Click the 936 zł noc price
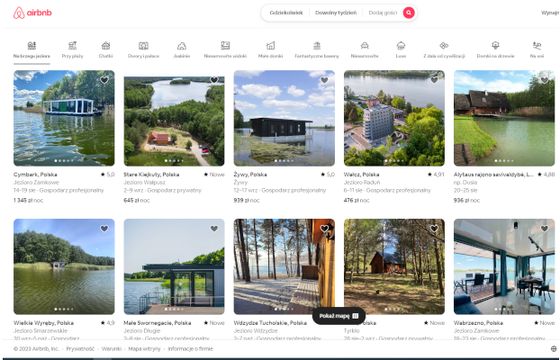This screenshot has height=360, width=560. pos(467,200)
